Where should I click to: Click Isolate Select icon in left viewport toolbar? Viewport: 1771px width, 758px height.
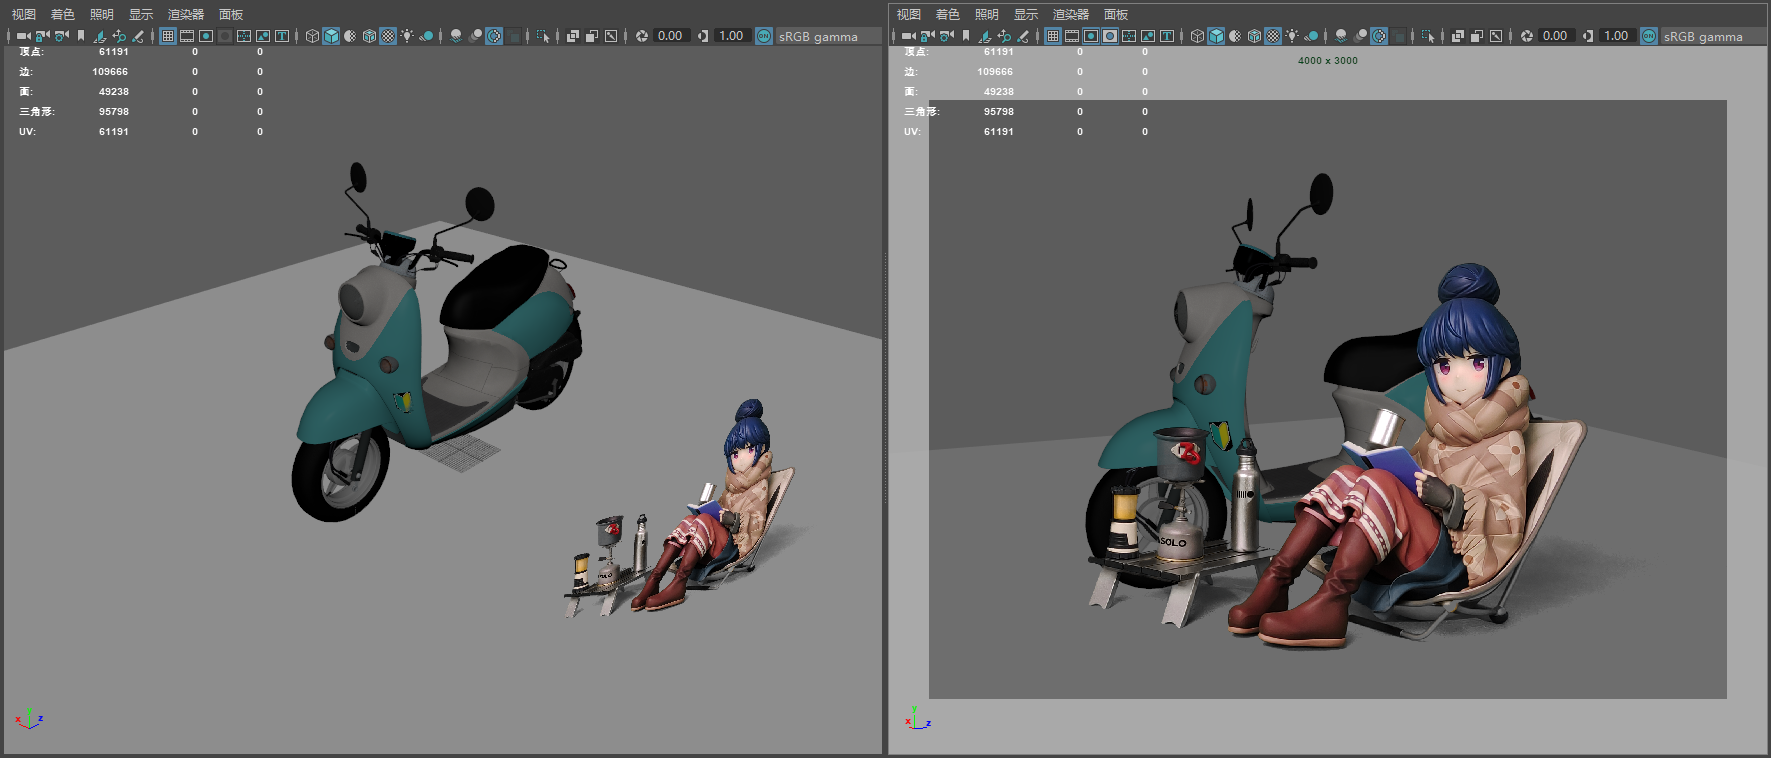point(543,36)
